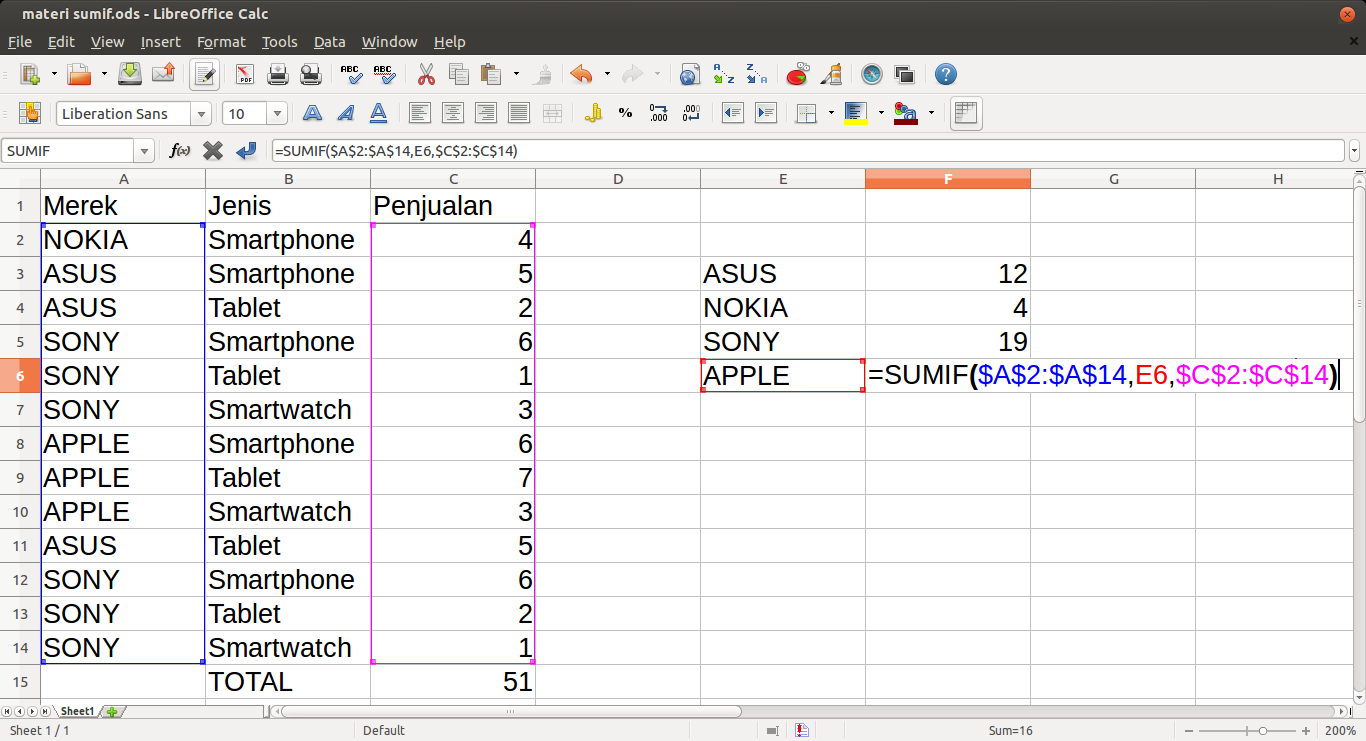Accept the formula with enter-arrow icon
The height and width of the screenshot is (741, 1366).
click(246, 150)
